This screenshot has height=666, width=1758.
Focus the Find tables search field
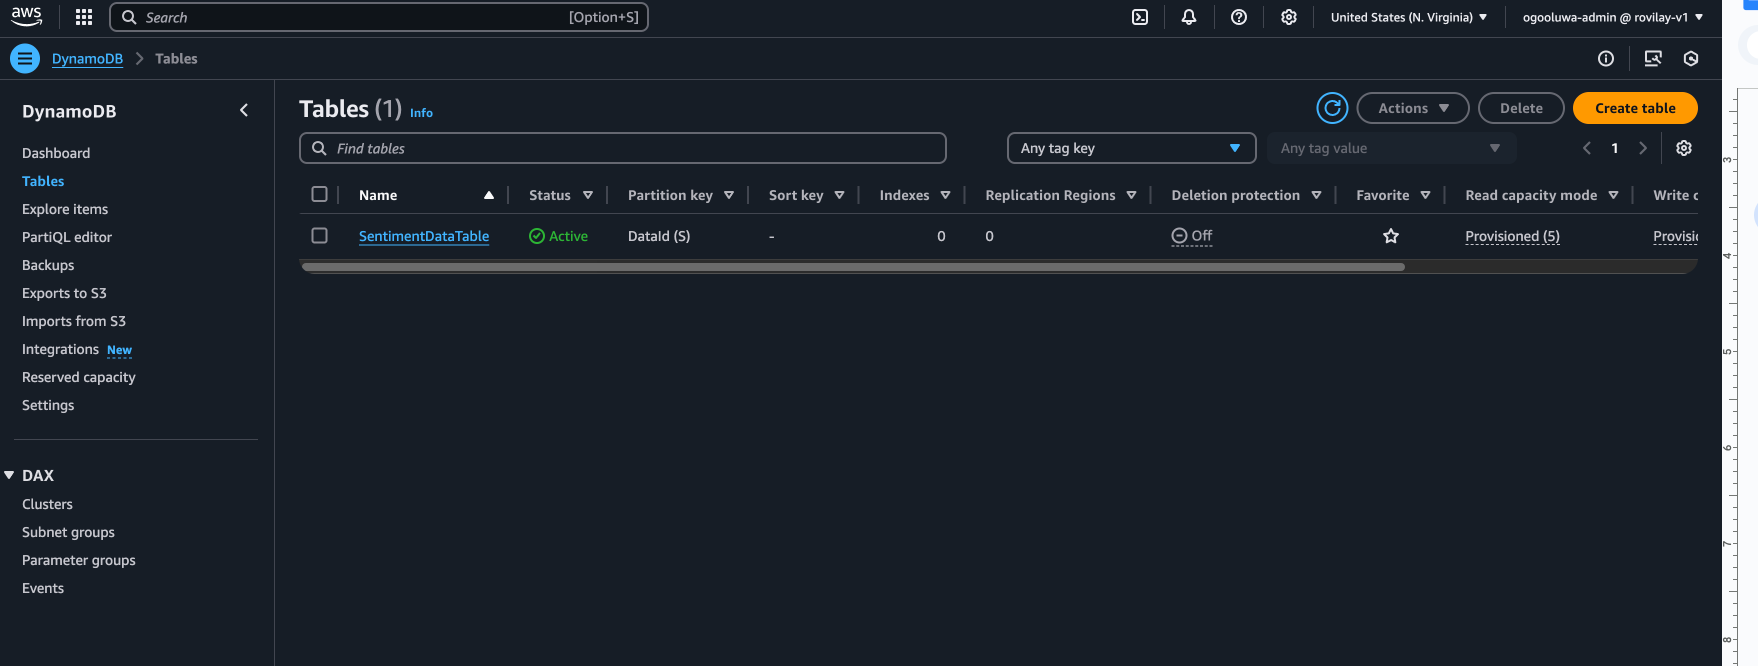click(623, 148)
